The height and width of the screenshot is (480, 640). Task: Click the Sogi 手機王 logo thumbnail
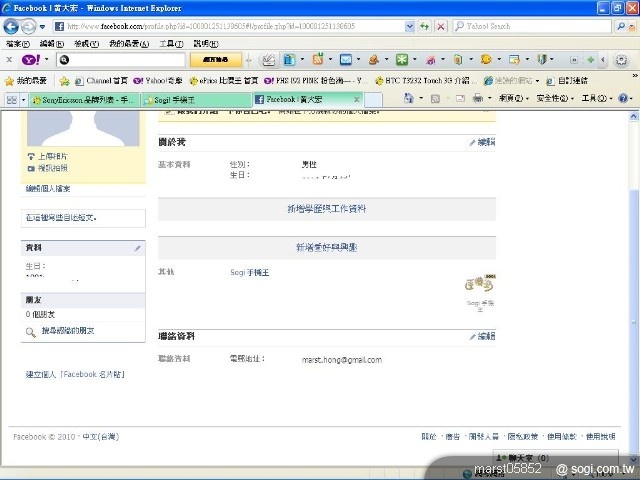(x=480, y=284)
